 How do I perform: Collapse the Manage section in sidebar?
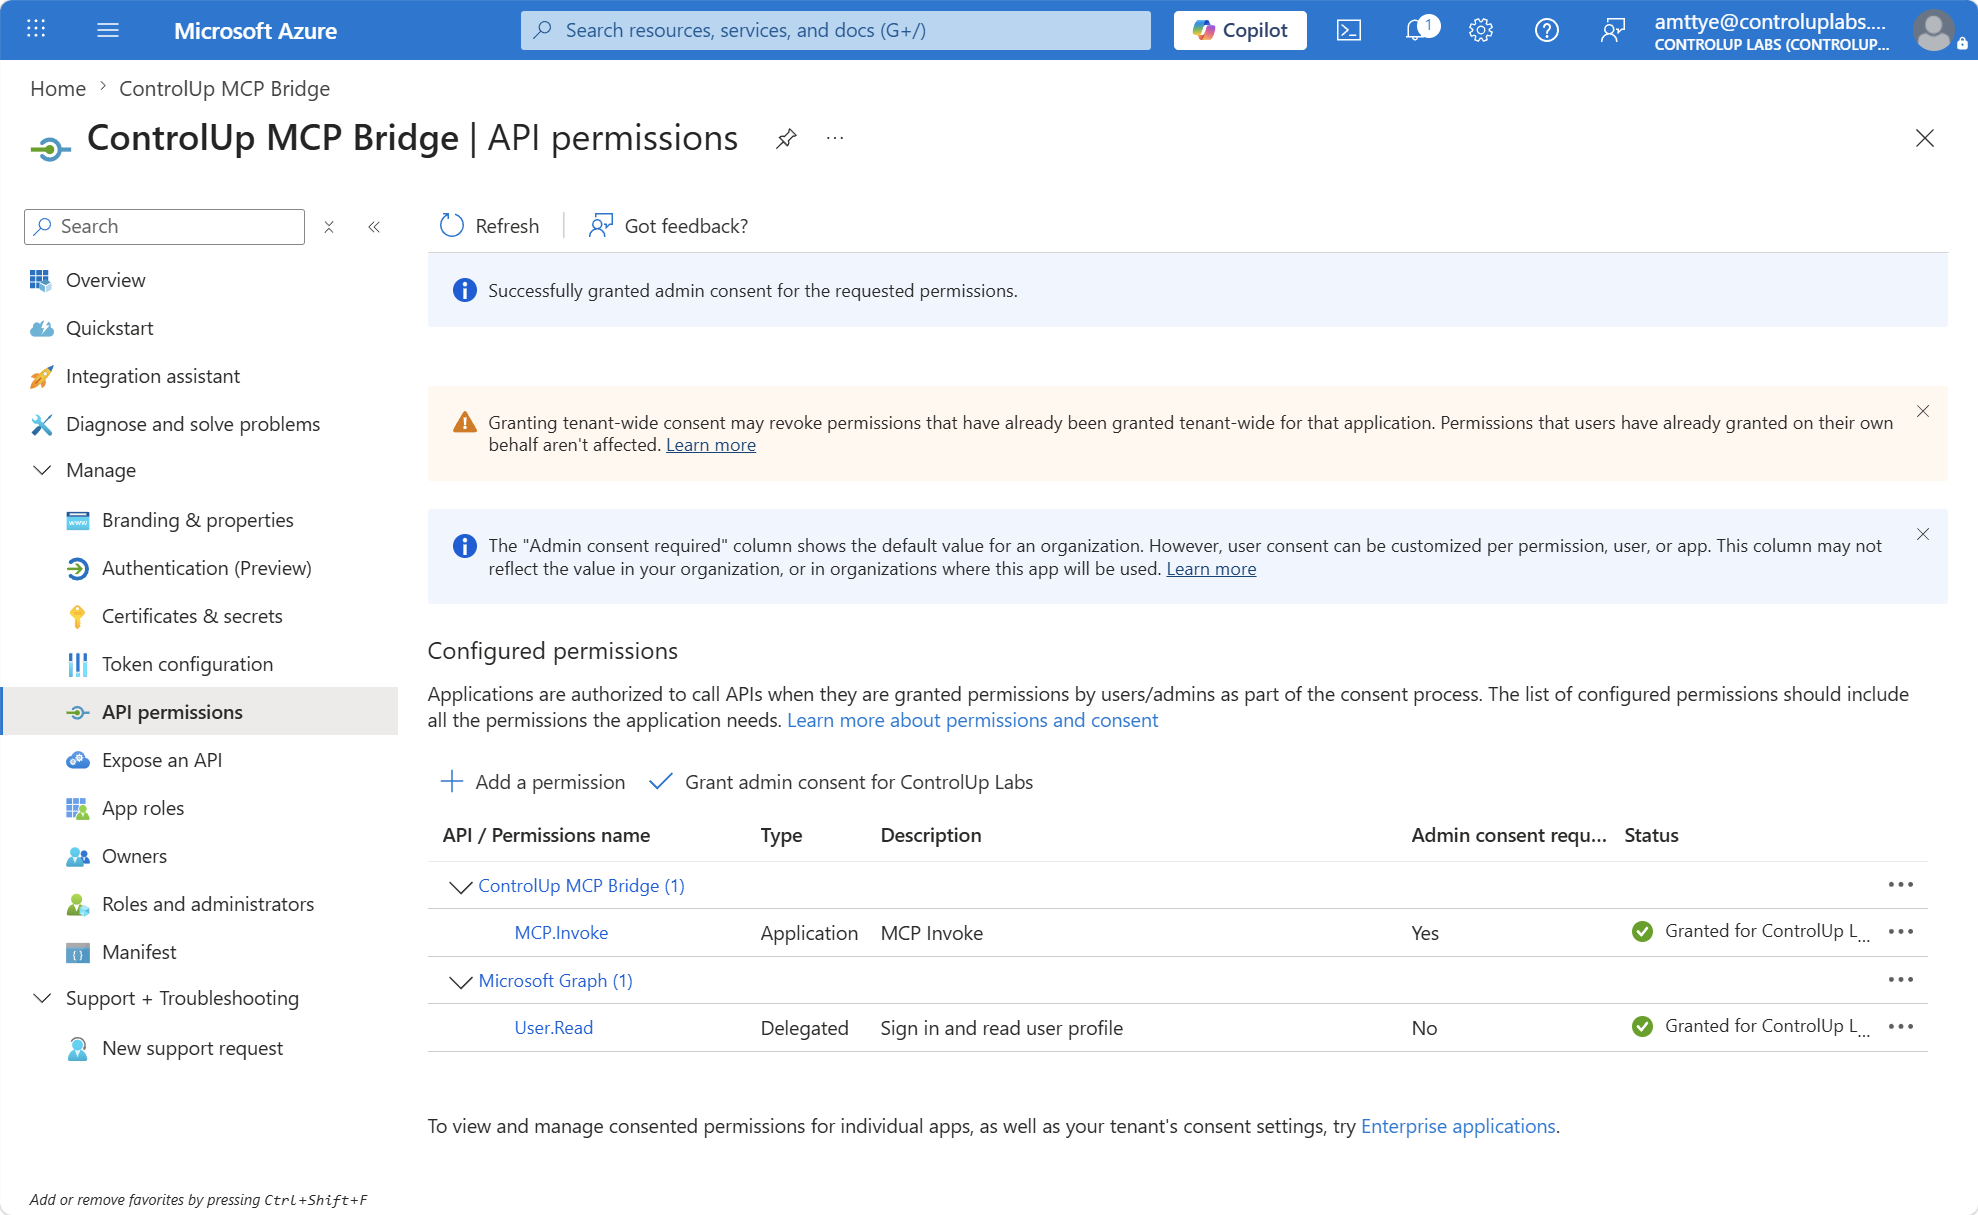pyautogui.click(x=42, y=470)
